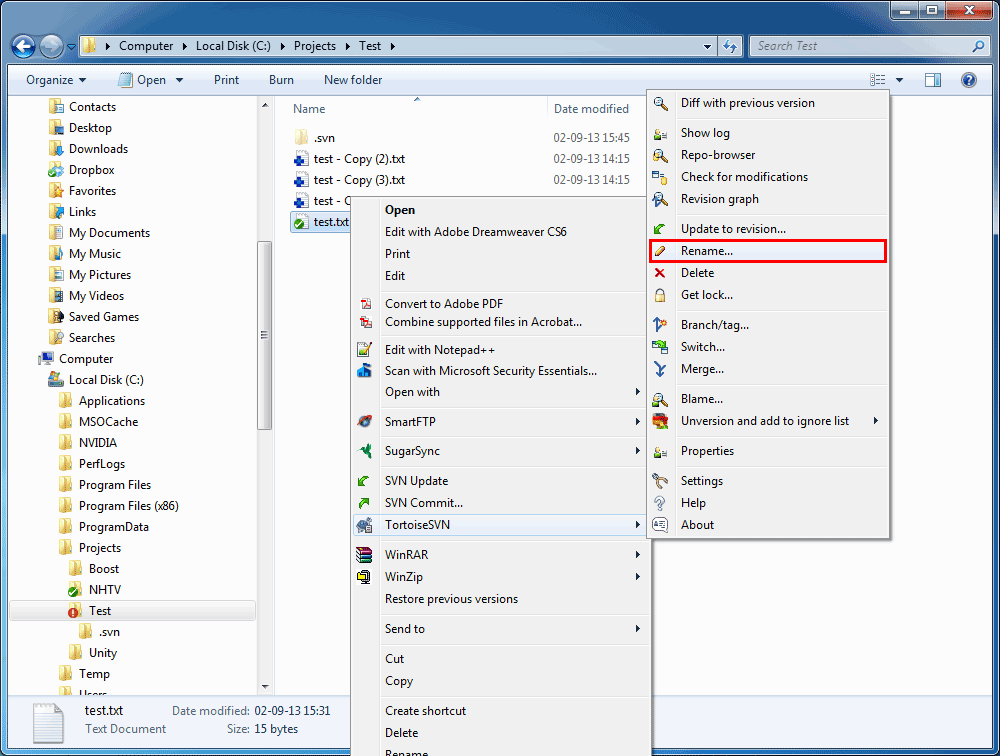Go back with the Back arrow button
This screenshot has height=756, width=1000.
24,46
